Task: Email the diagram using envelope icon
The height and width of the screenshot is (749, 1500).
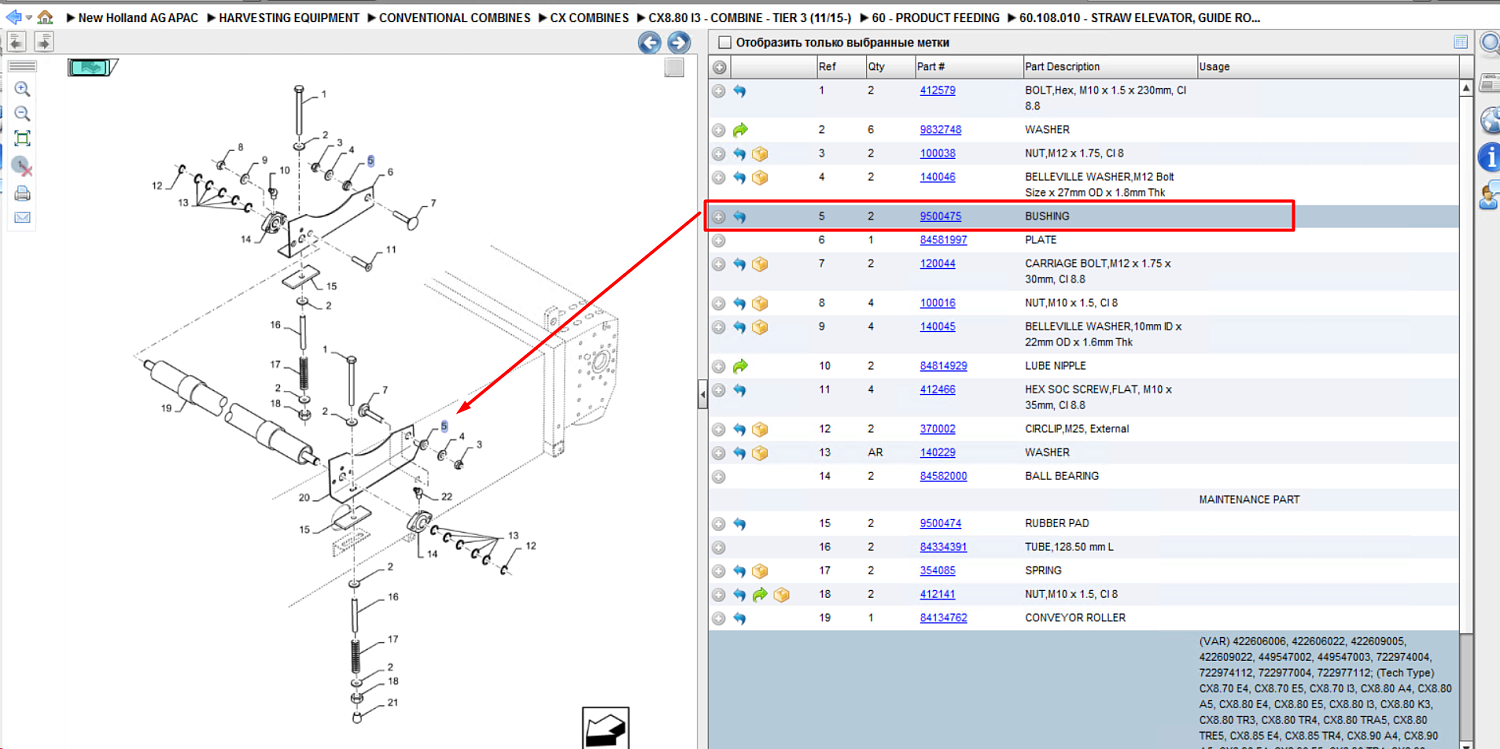Action: pyautogui.click(x=22, y=217)
